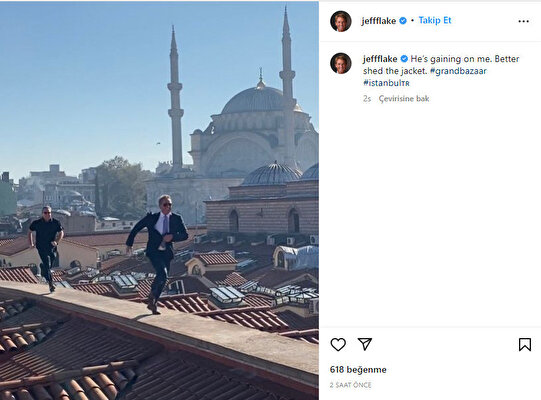Show translation via Çevirisine bak

[404, 99]
